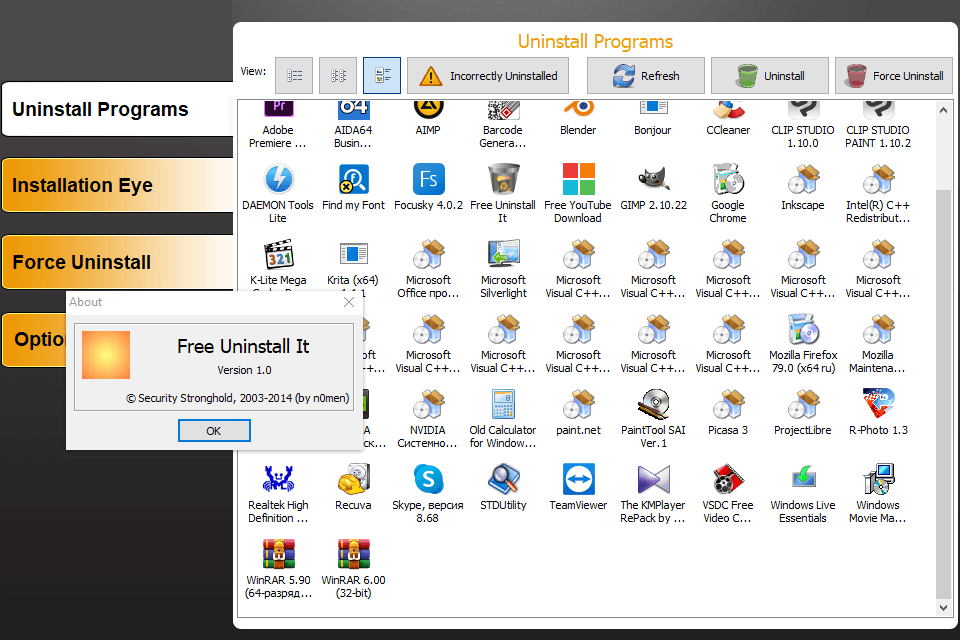The image size is (960, 640).
Task: Select the Bonjour program entry
Action: 653,119
